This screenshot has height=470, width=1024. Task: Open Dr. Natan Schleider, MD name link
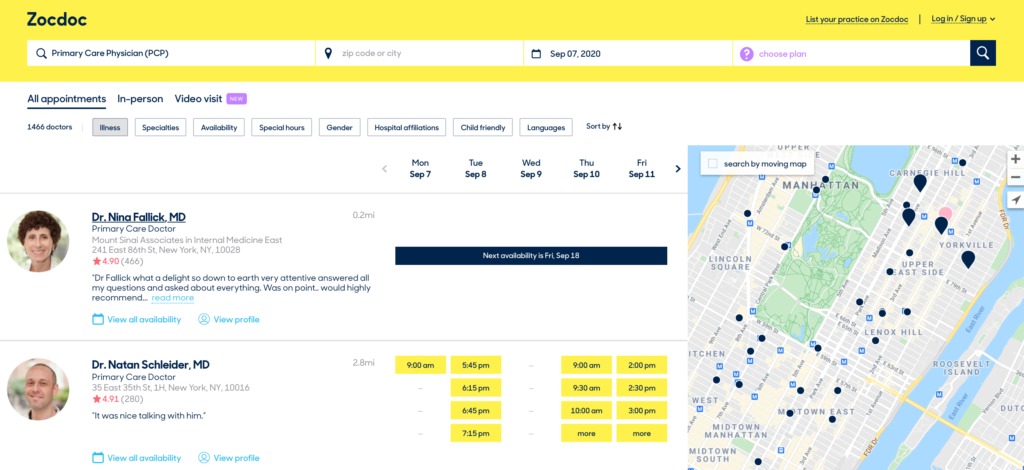coord(151,365)
